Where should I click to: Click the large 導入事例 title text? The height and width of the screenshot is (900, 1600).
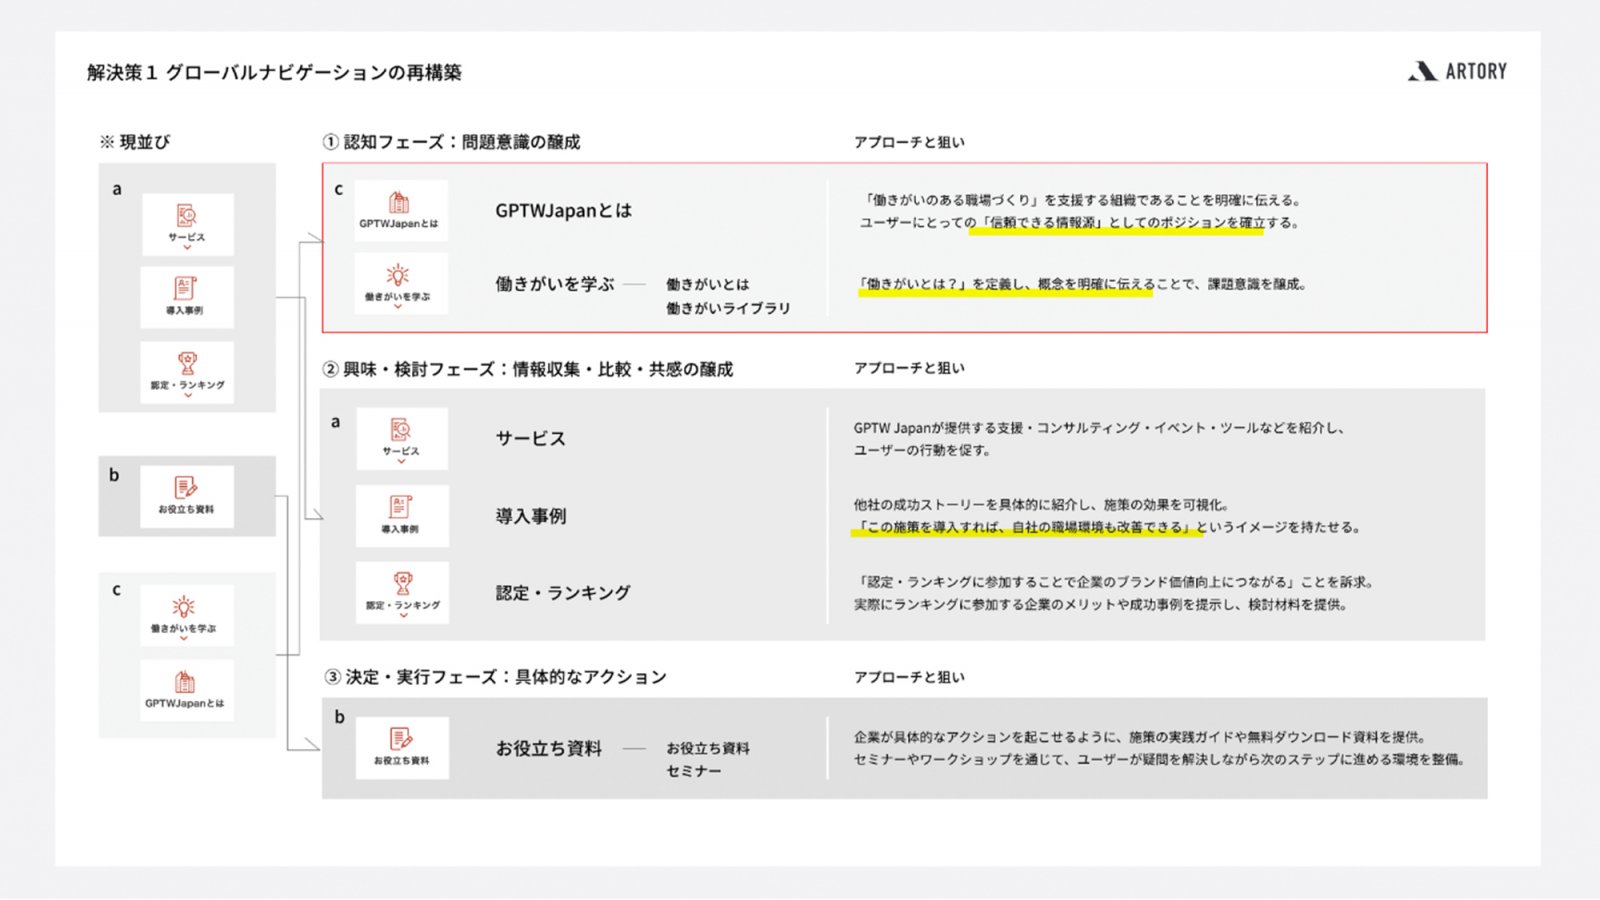point(531,516)
